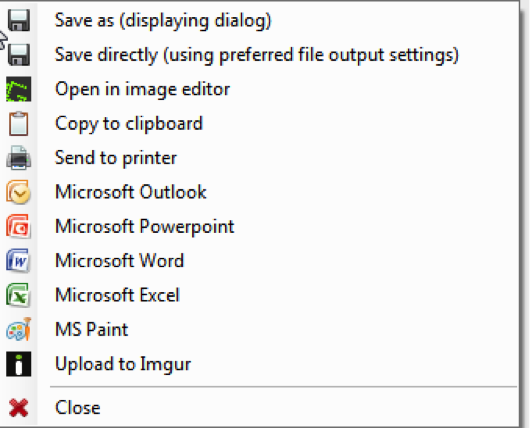Viewport: 530px width, 429px height.
Task: Click the red Powerpoint icon
Action: tap(19, 226)
